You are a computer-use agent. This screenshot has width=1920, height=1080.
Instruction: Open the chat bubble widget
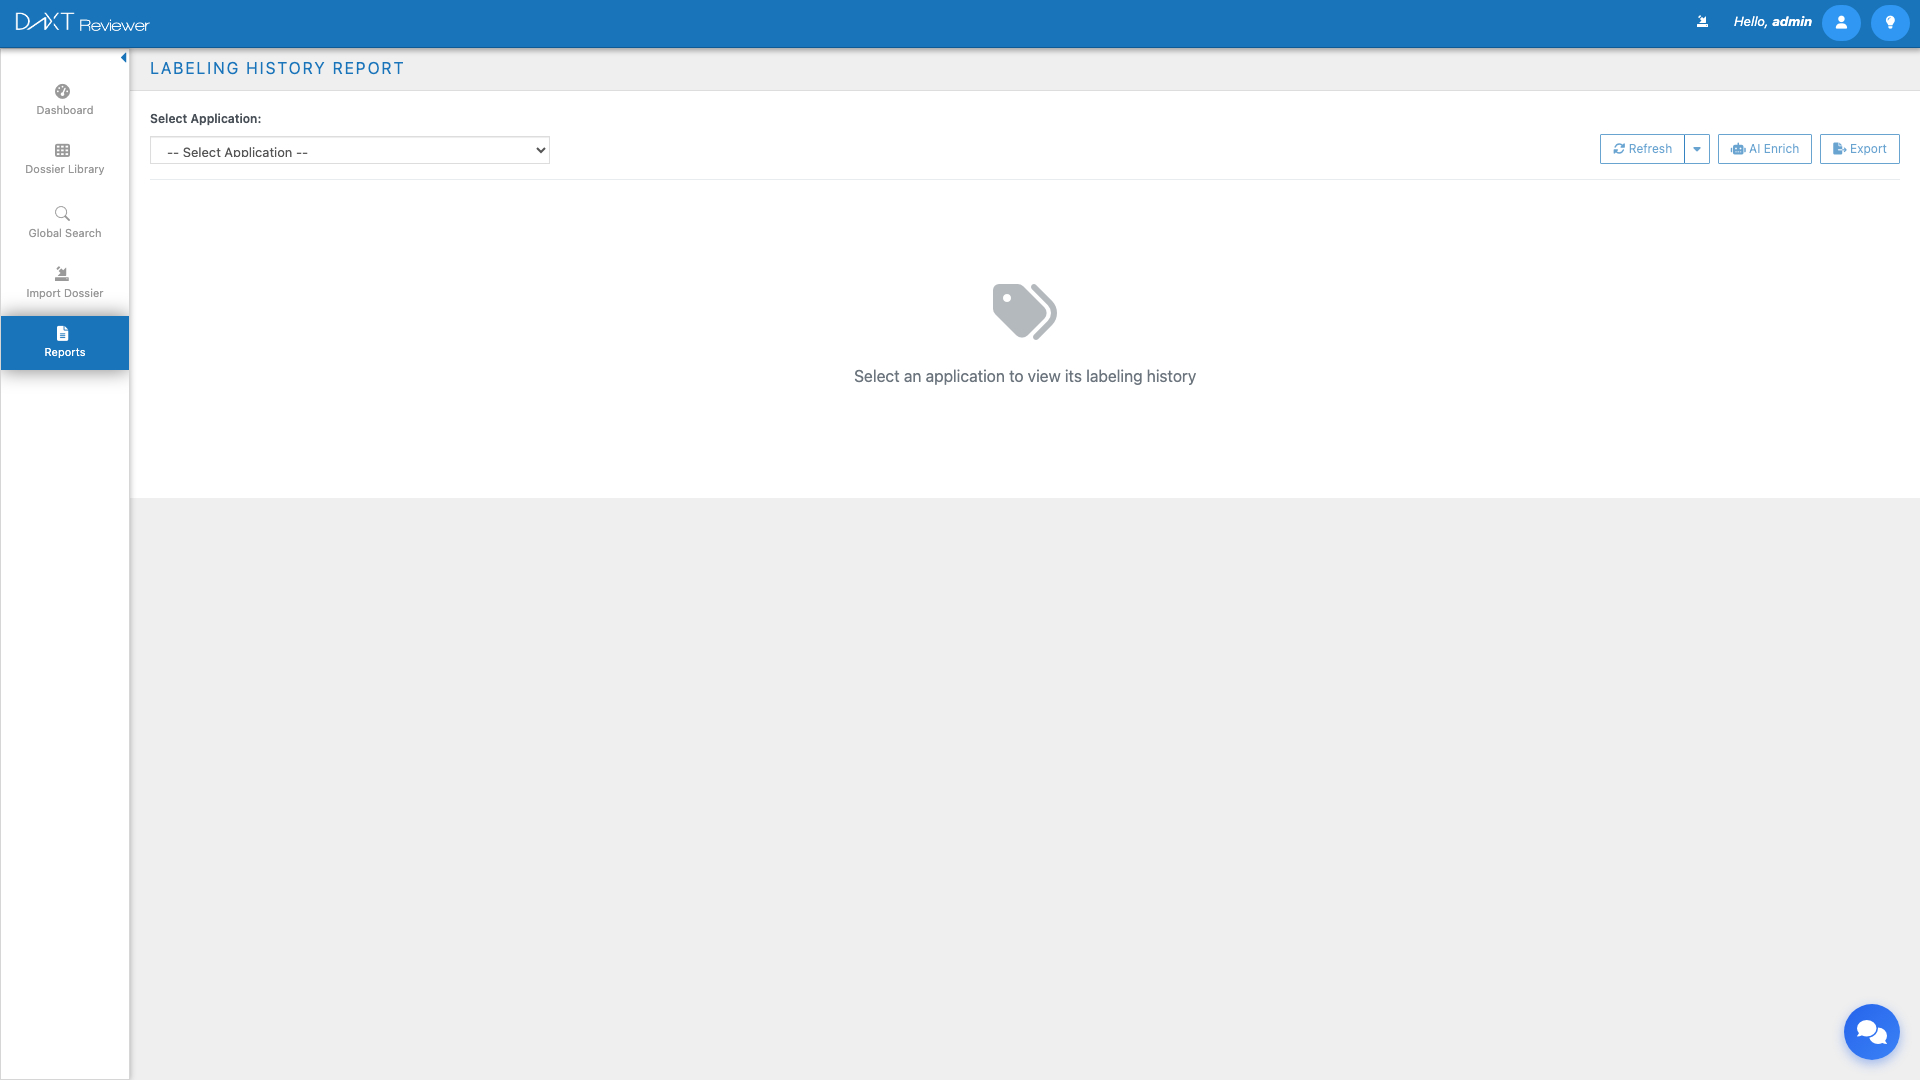pyautogui.click(x=1871, y=1031)
